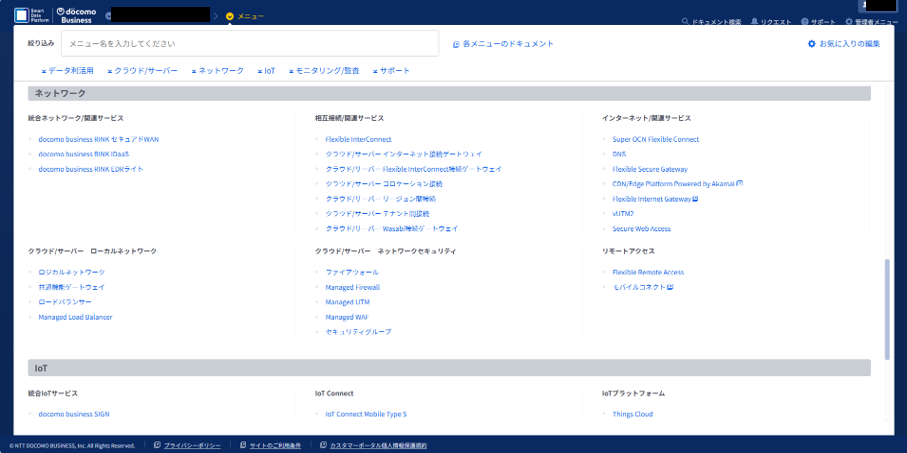
Task: Jump to the サポート category
Action: pos(392,71)
